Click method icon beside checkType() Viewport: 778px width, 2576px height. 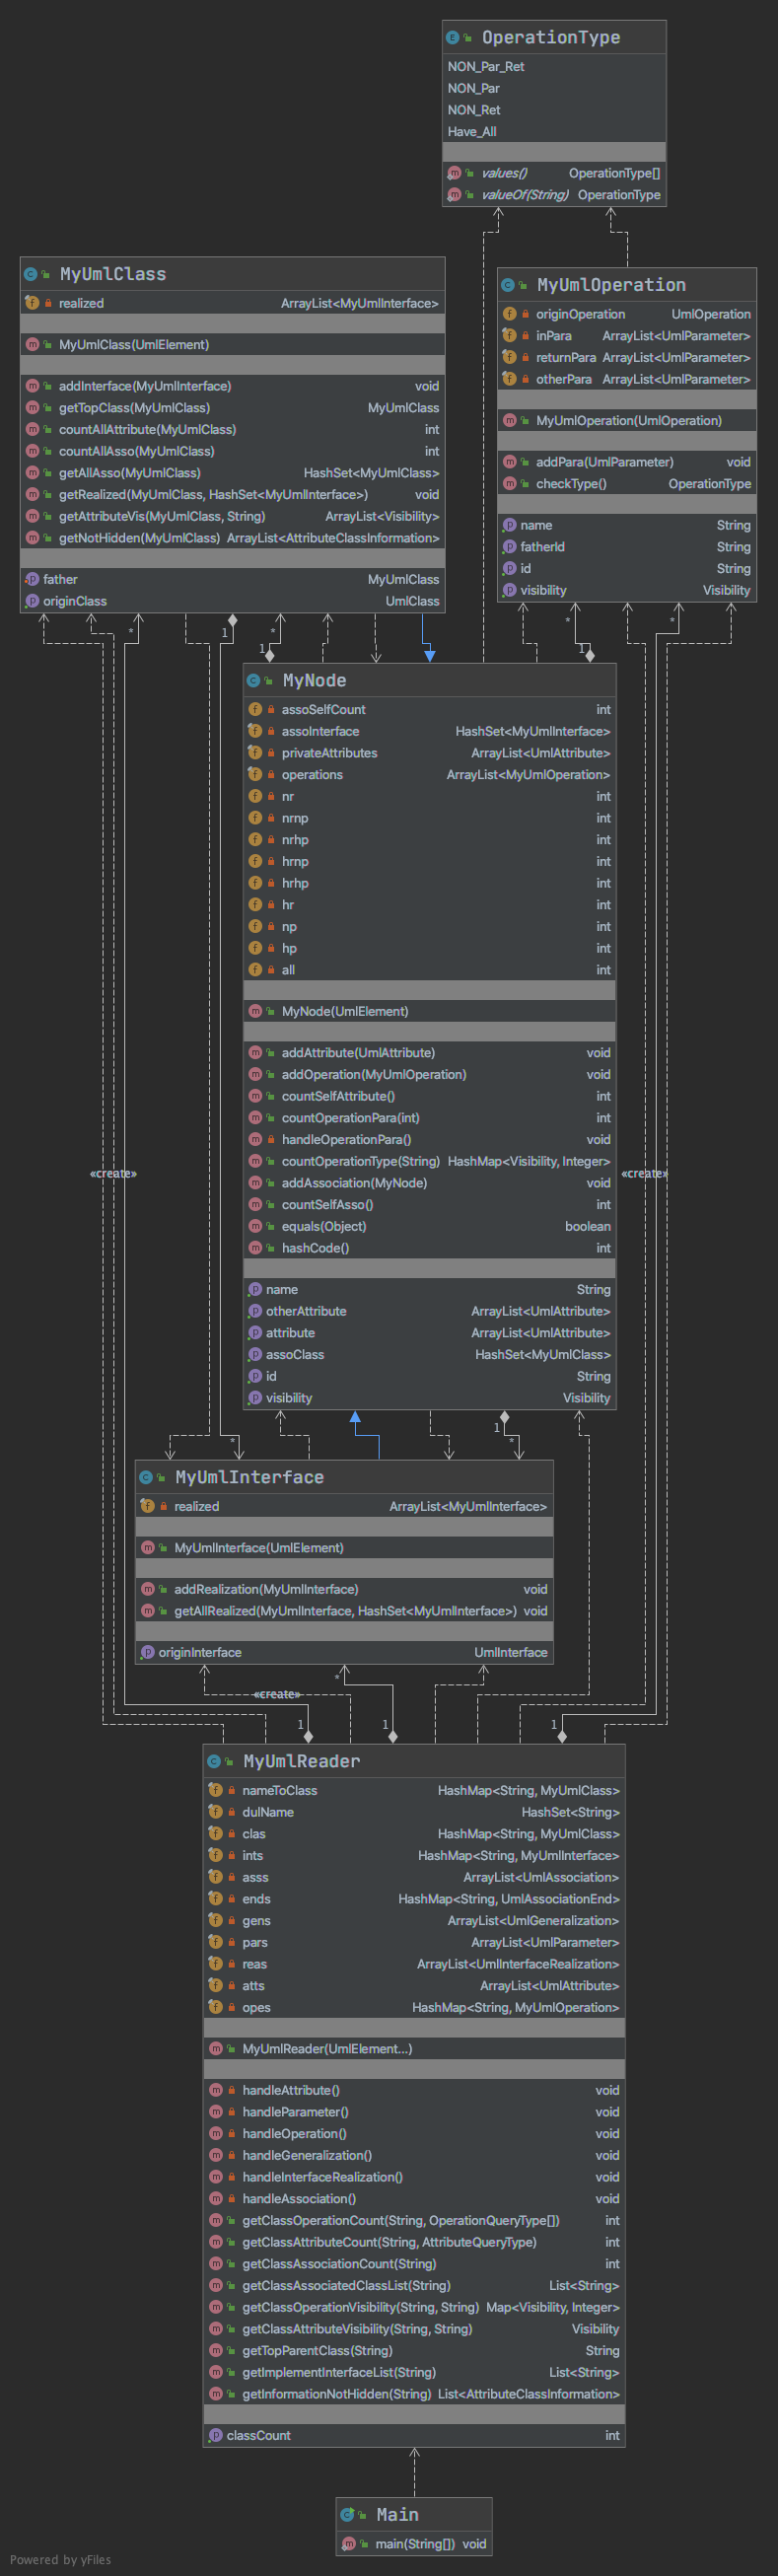tap(510, 483)
